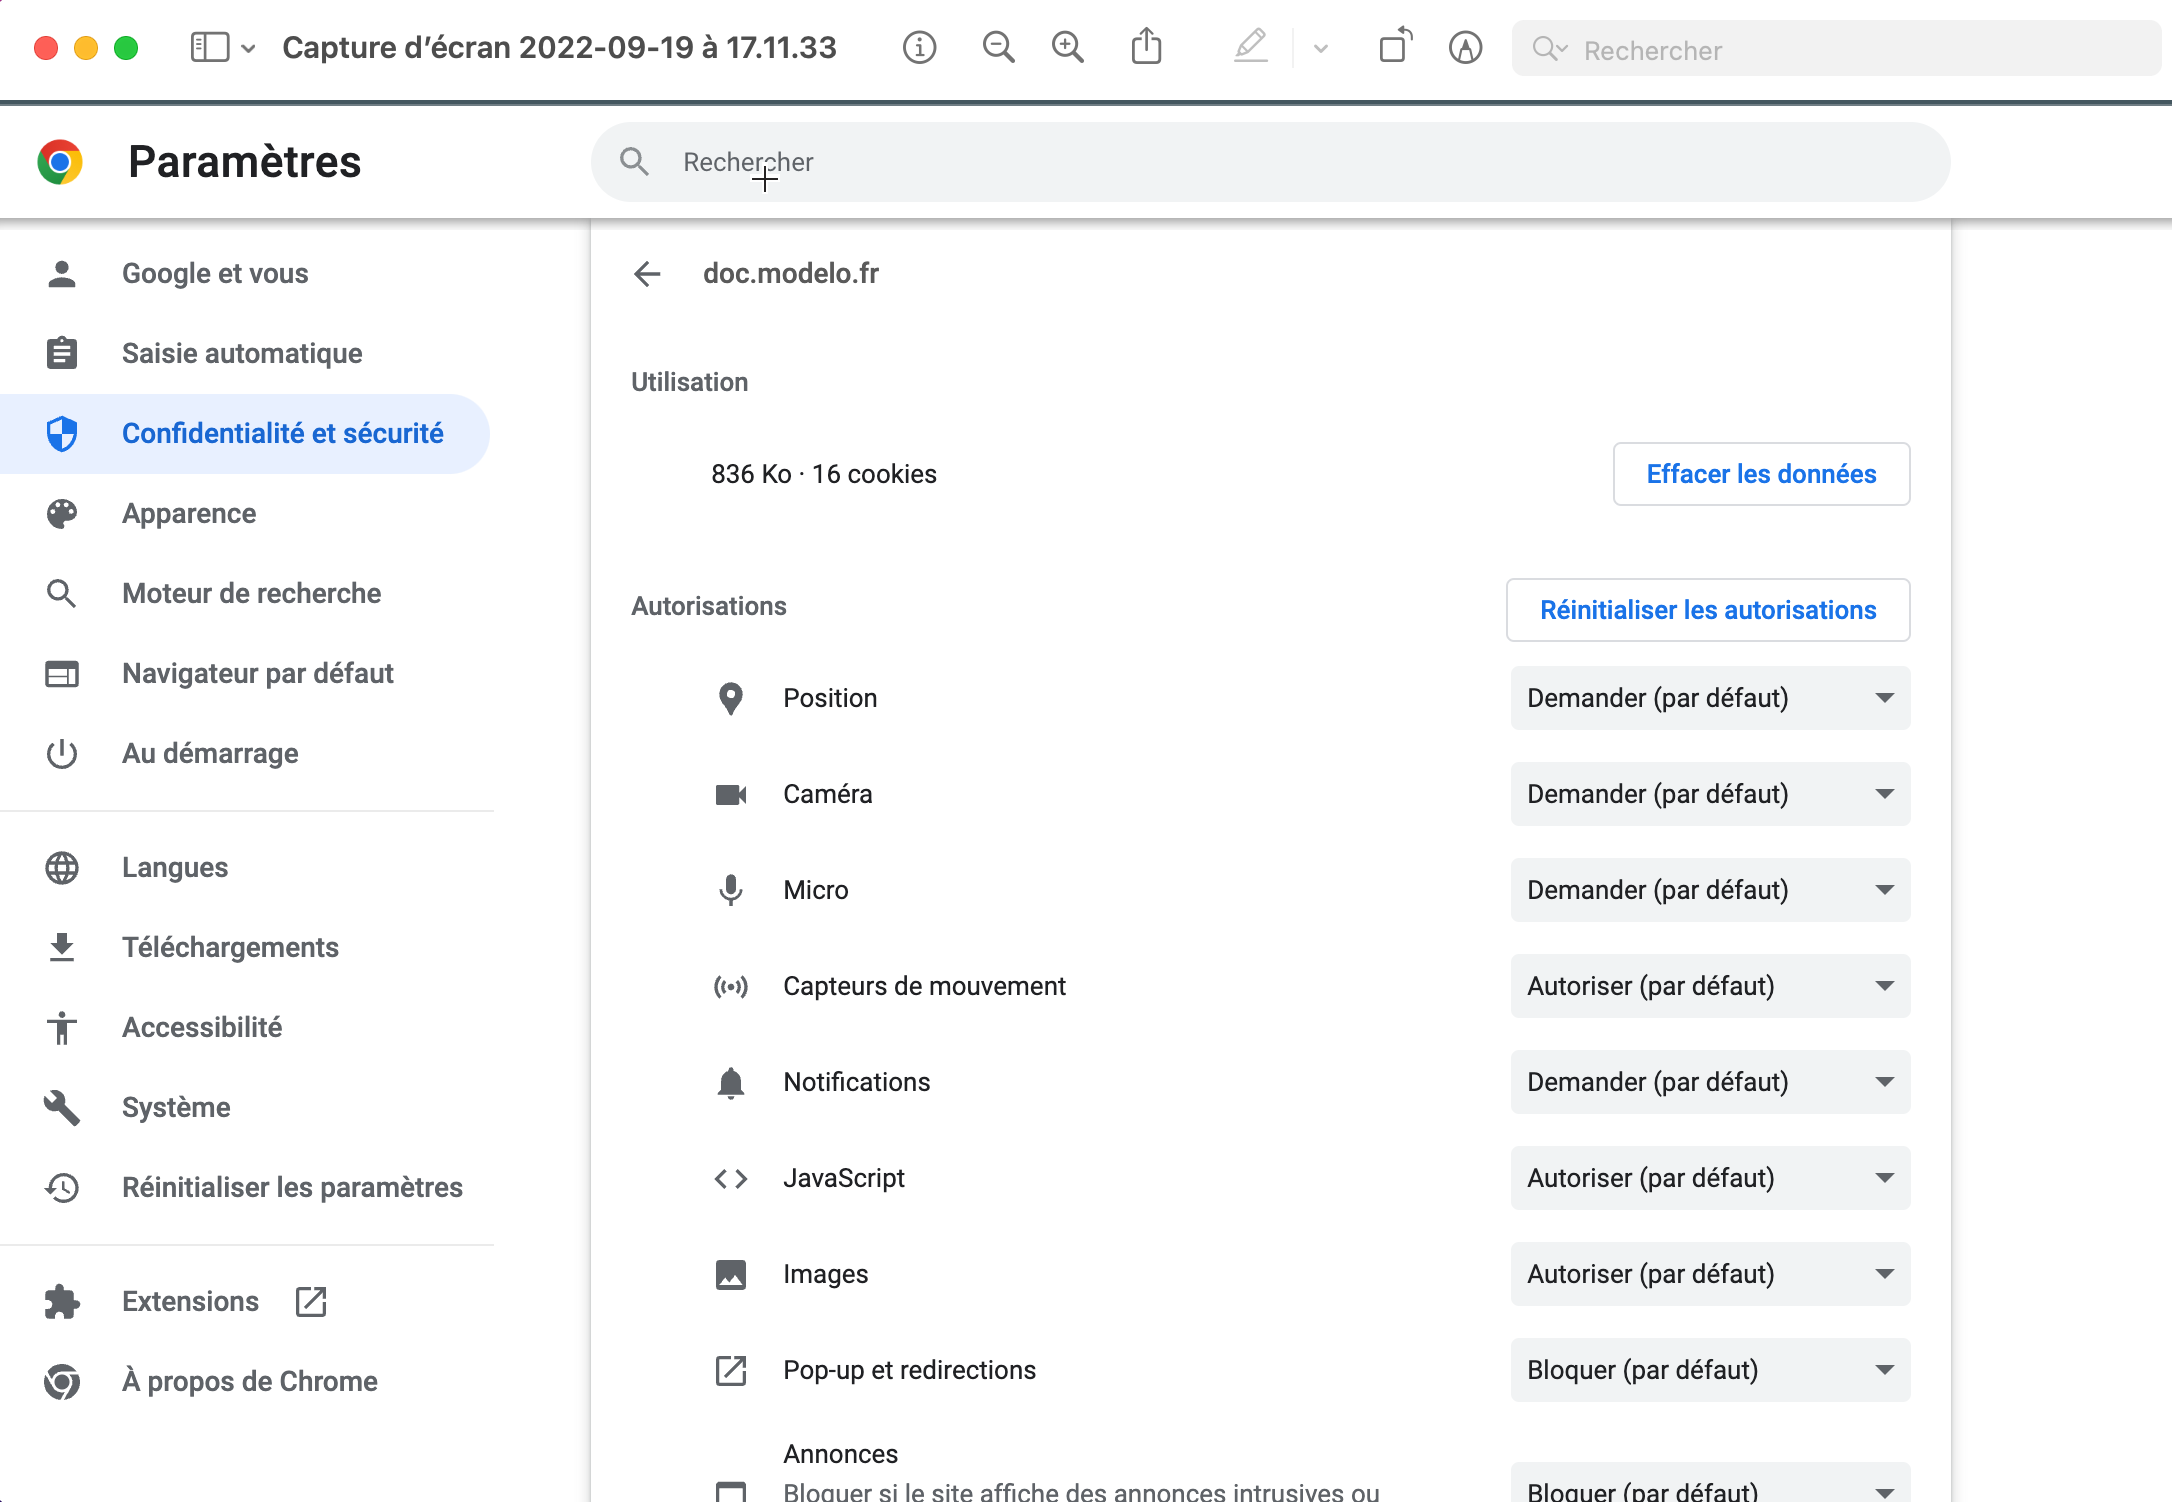The image size is (2172, 1502).
Task: Click Effacer les données button
Action: (1760, 474)
